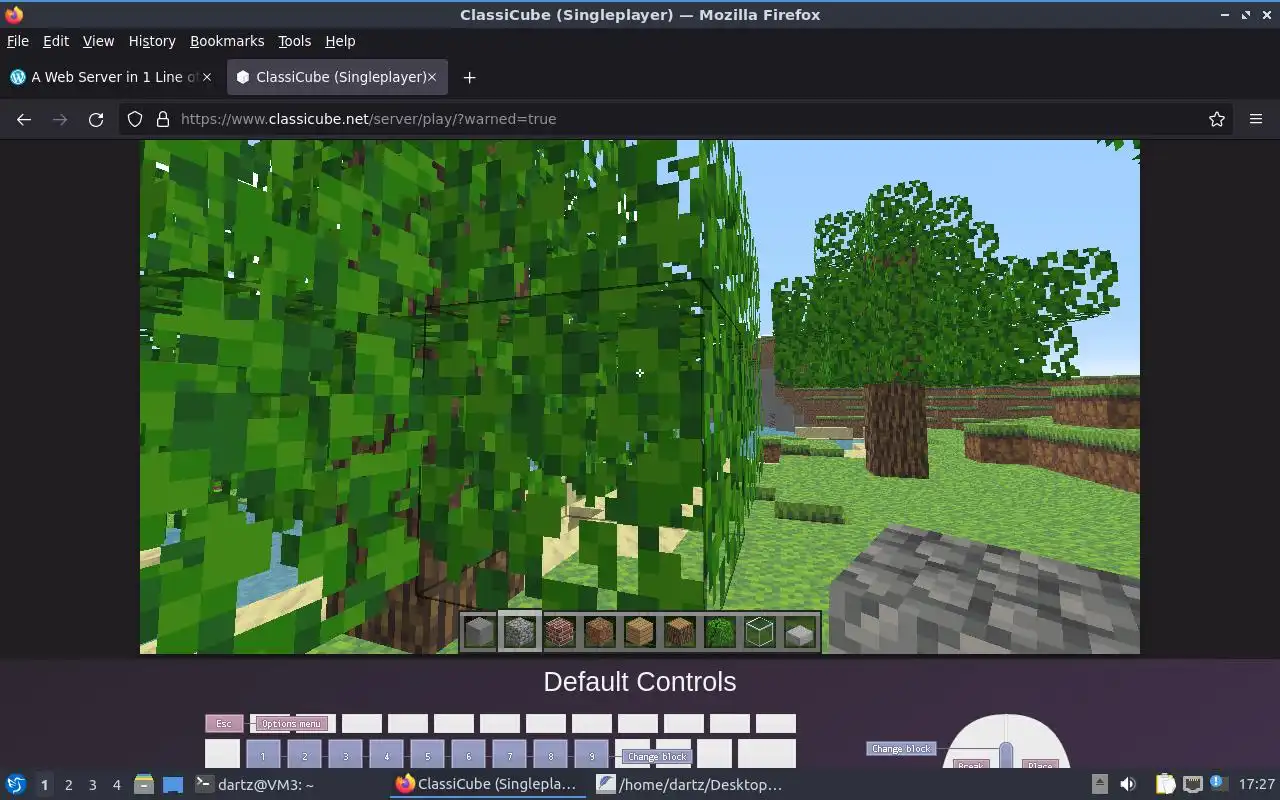Open the File menu

pos(17,41)
